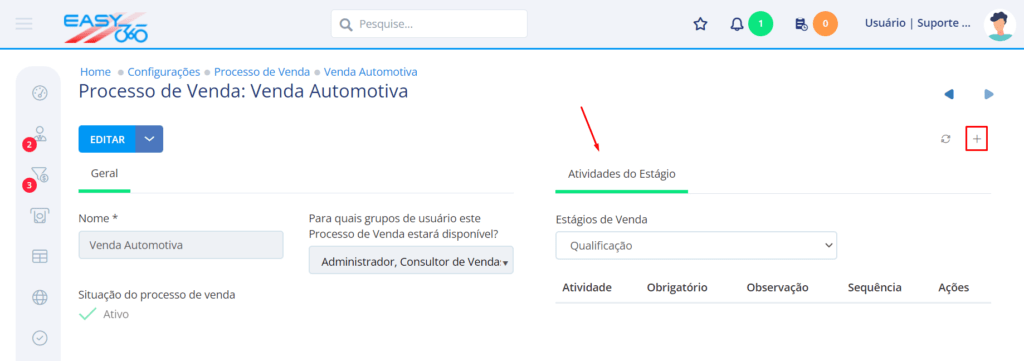Select the Atividades do Estágio tab
Screen dimensions: 1024x361
point(622,174)
